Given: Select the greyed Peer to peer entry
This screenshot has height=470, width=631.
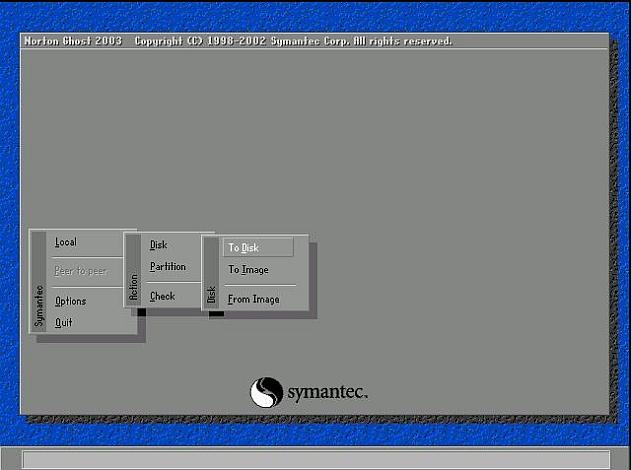Looking at the screenshot, I should point(80,271).
